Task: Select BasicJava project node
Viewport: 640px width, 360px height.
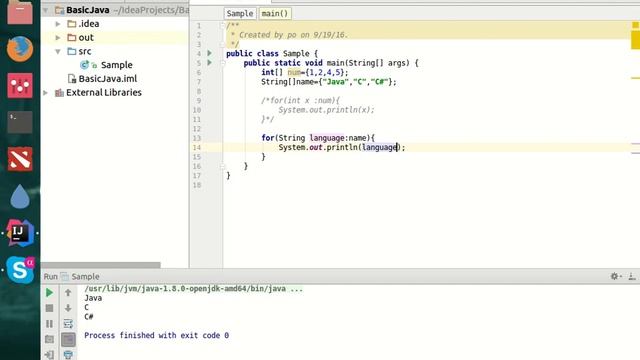Action: (88, 10)
